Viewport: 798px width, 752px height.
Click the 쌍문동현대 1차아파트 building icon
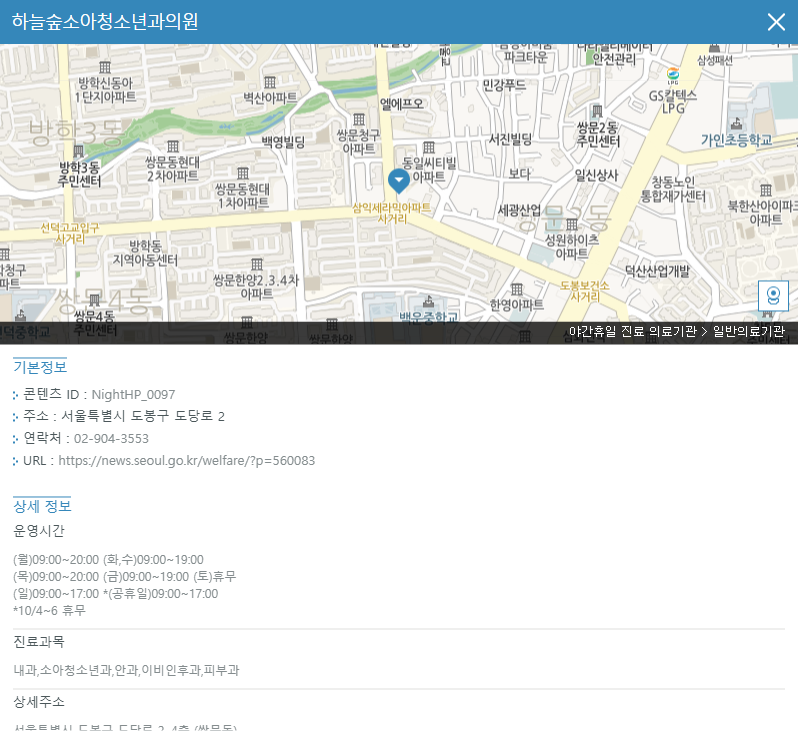243,173
